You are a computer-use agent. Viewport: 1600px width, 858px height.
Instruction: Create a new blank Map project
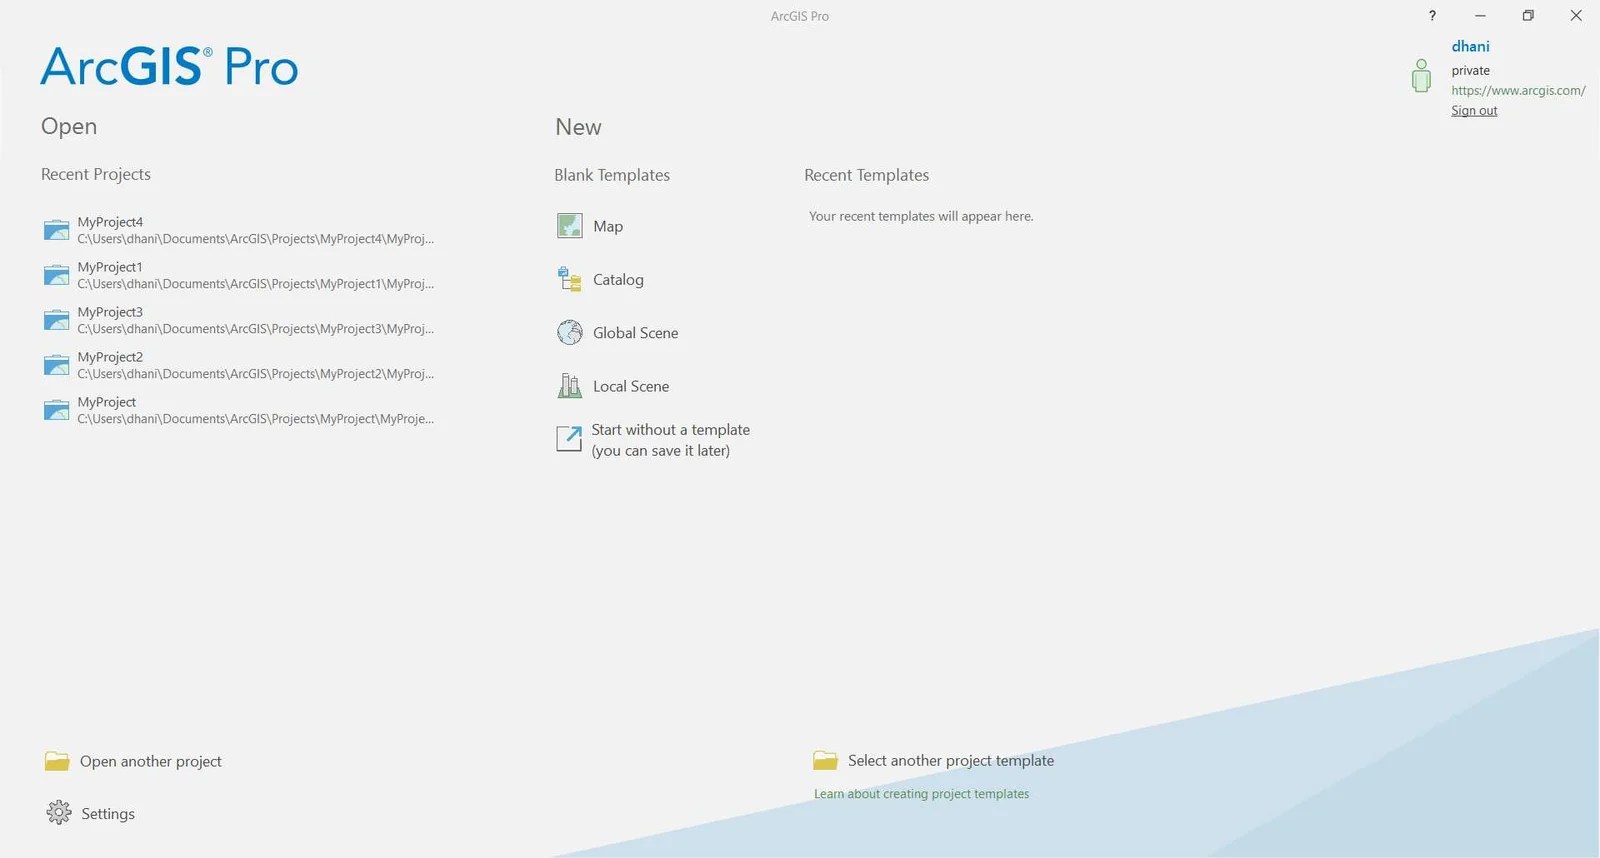pos(590,226)
